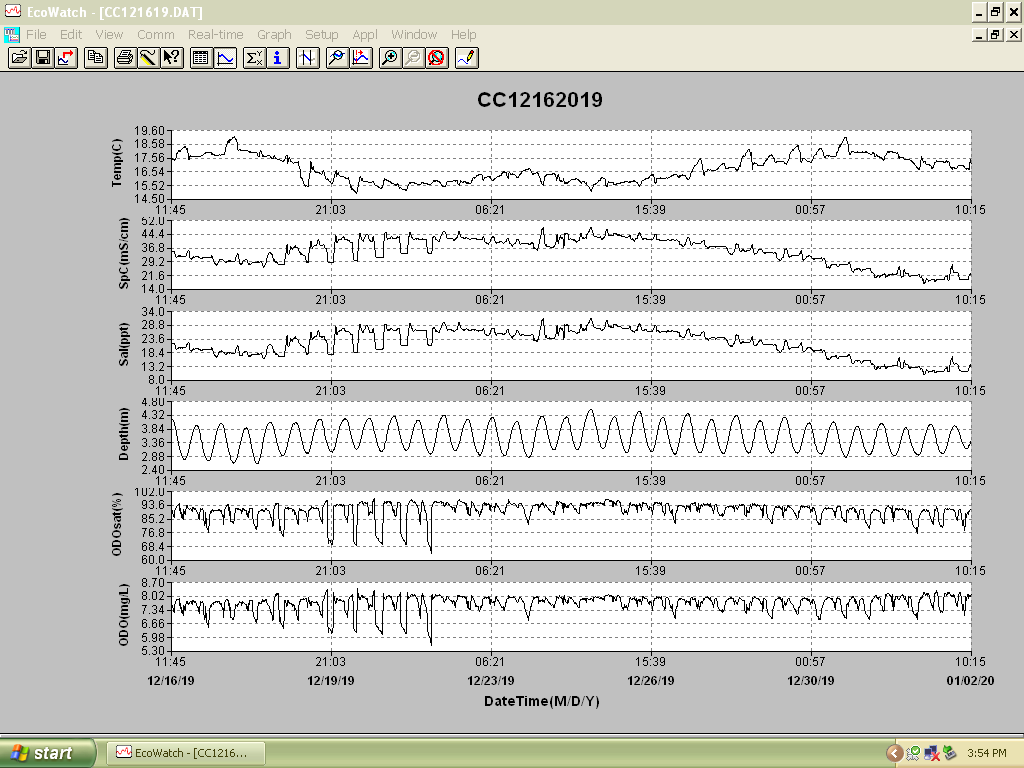Open the table view icon
The width and height of the screenshot is (1024, 768).
pyautogui.click(x=201, y=58)
